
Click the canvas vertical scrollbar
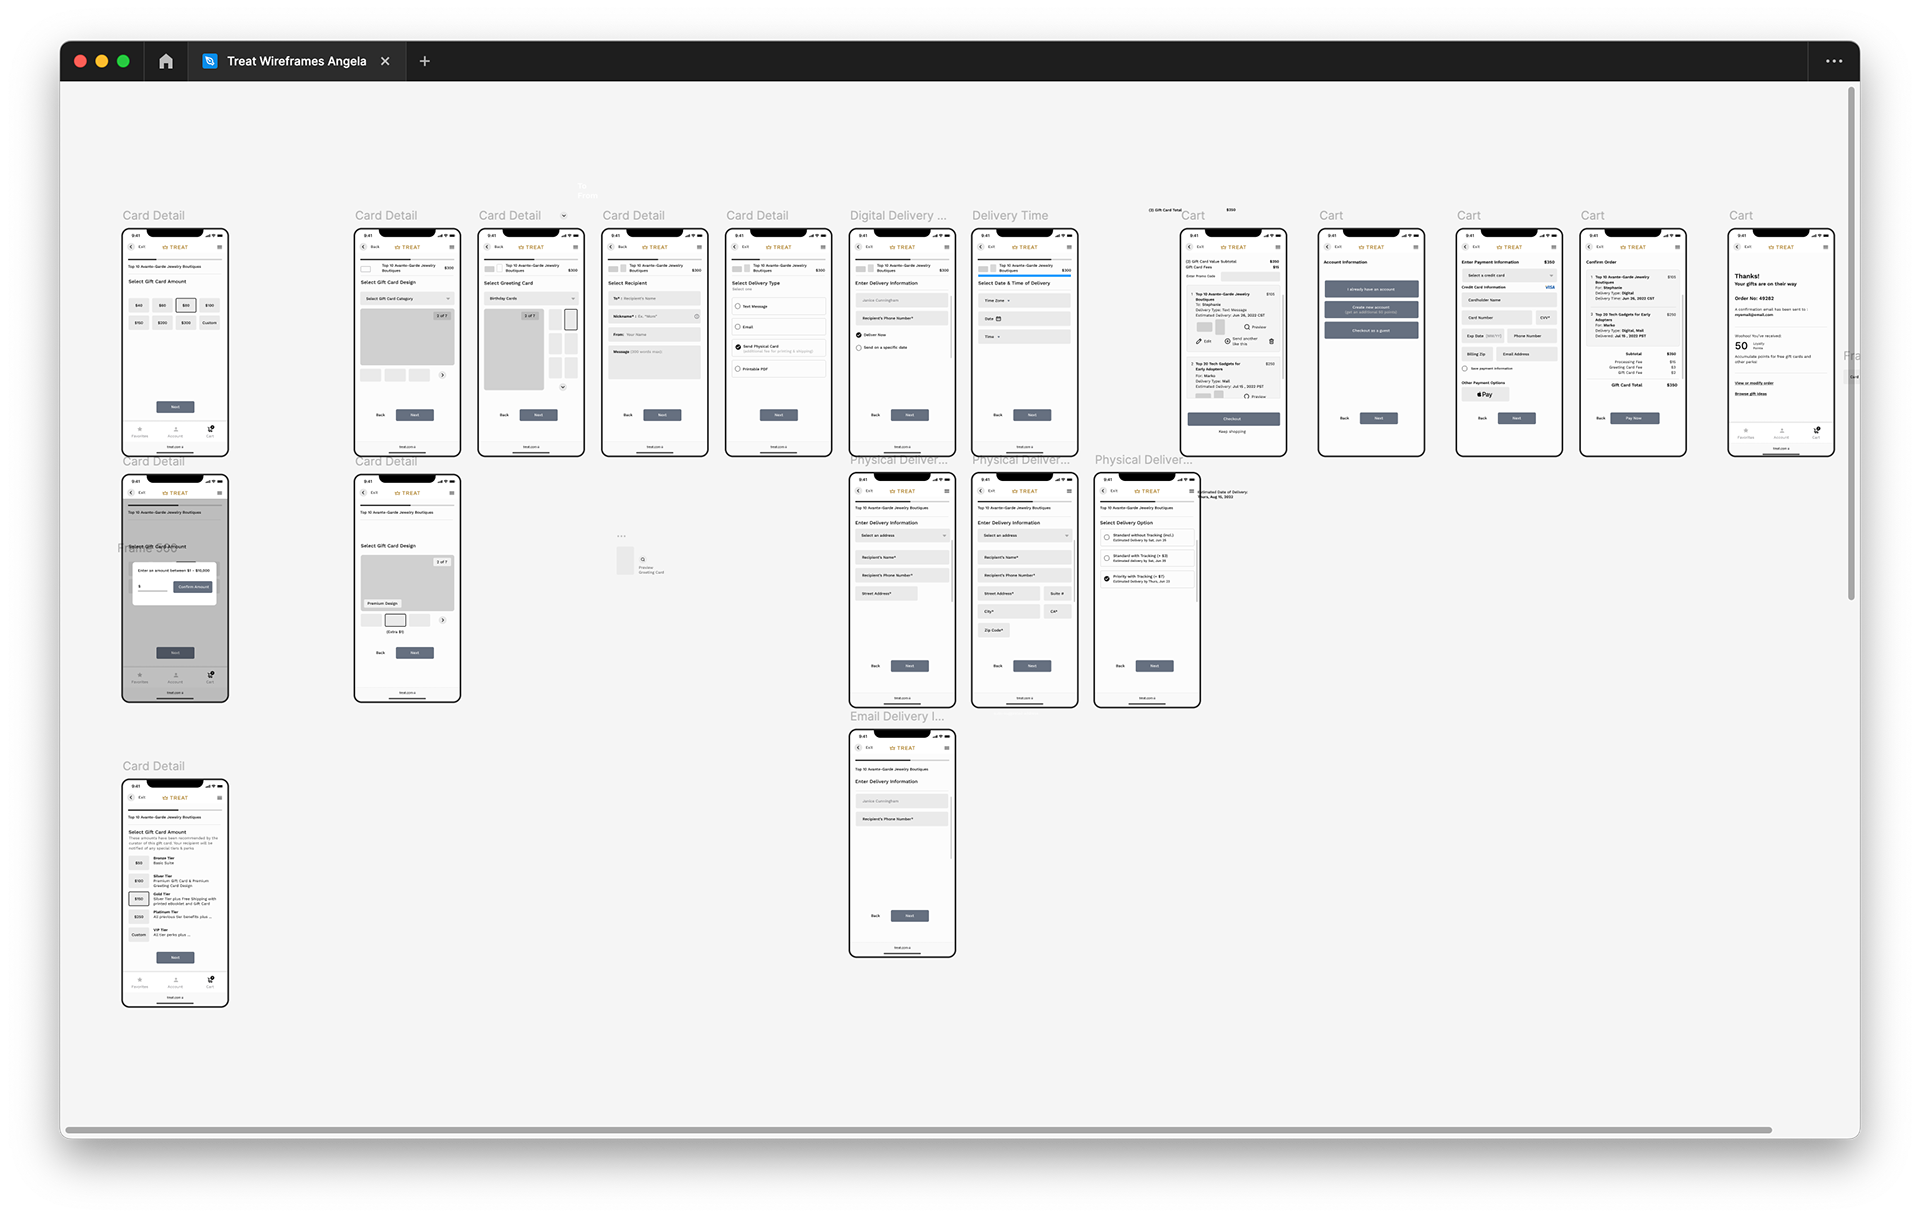1852,343
